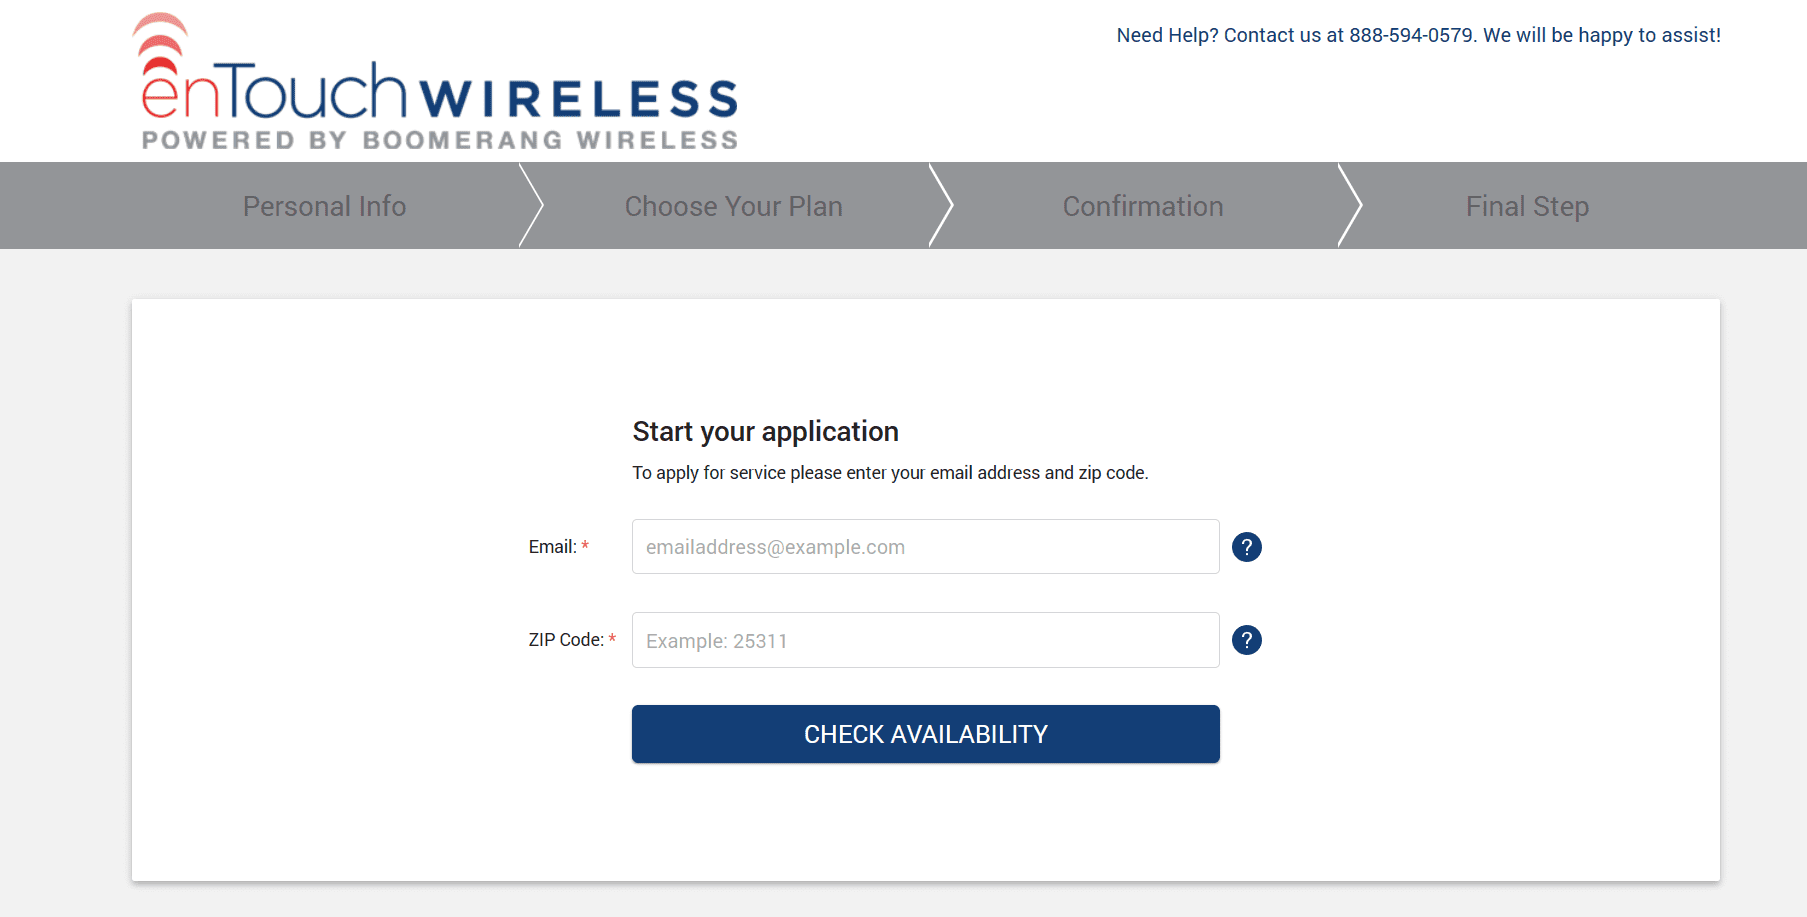Call the 888-594-0579 support number link
This screenshot has width=1807, height=917.
point(1412,34)
